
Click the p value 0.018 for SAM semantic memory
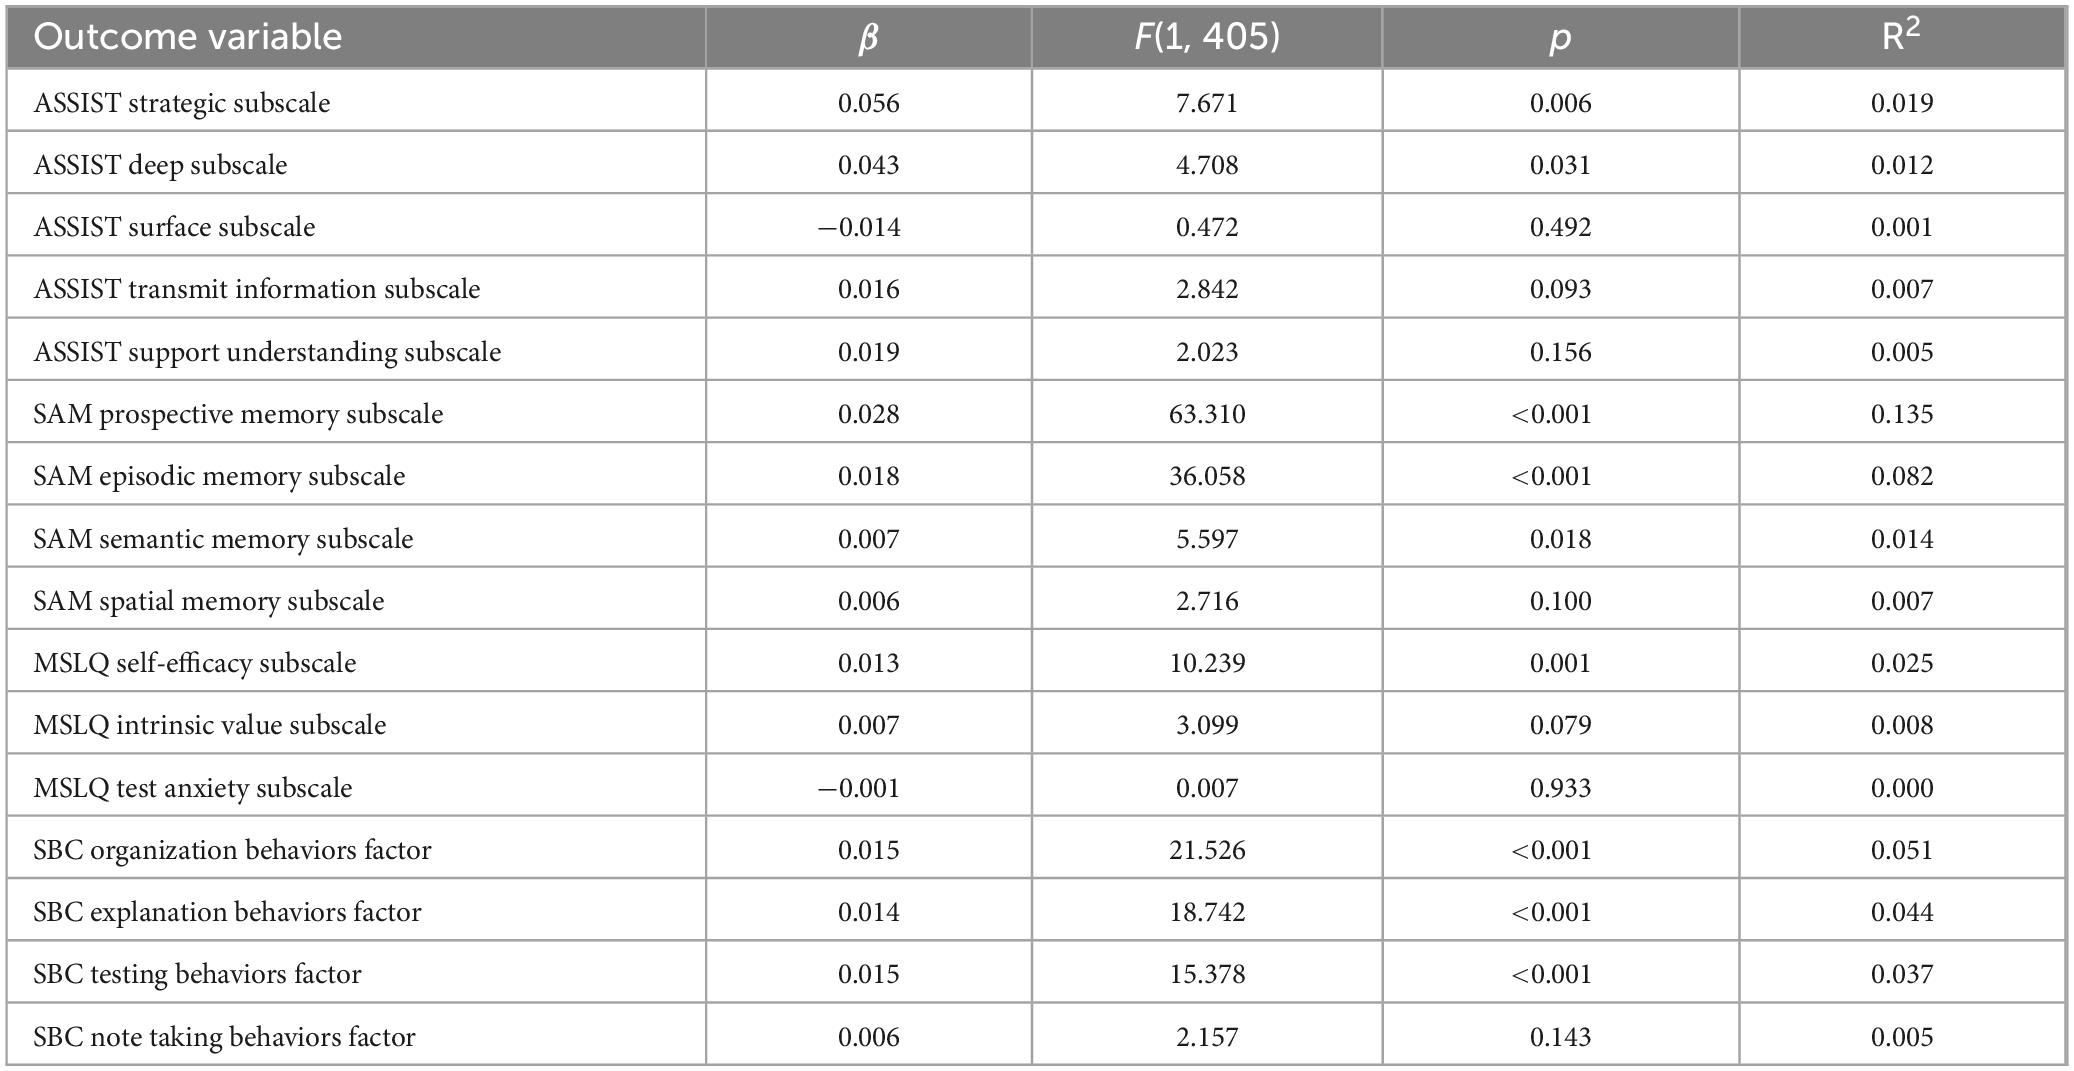tap(1560, 539)
